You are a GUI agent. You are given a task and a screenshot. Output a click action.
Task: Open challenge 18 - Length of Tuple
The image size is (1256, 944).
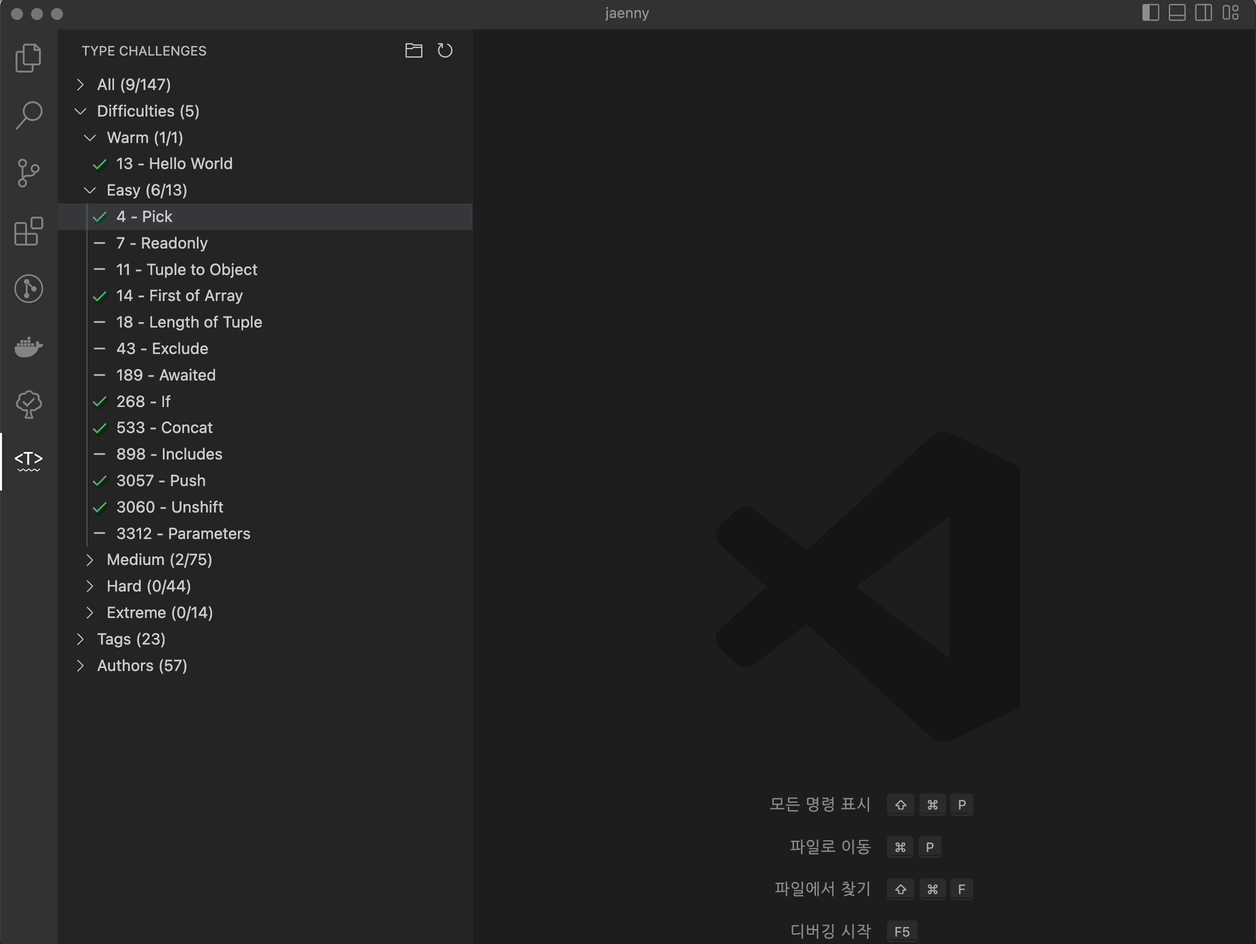coord(265,322)
